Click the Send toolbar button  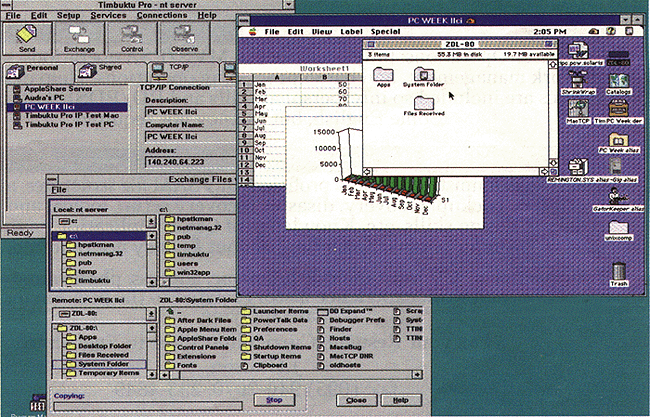coord(27,39)
